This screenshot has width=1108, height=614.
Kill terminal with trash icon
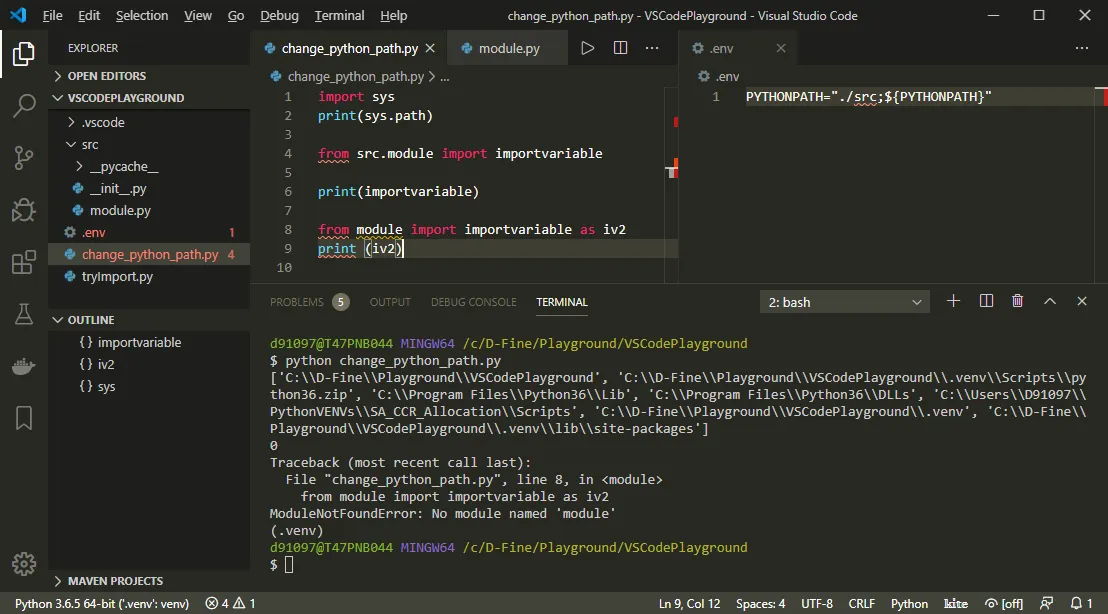(x=1018, y=302)
